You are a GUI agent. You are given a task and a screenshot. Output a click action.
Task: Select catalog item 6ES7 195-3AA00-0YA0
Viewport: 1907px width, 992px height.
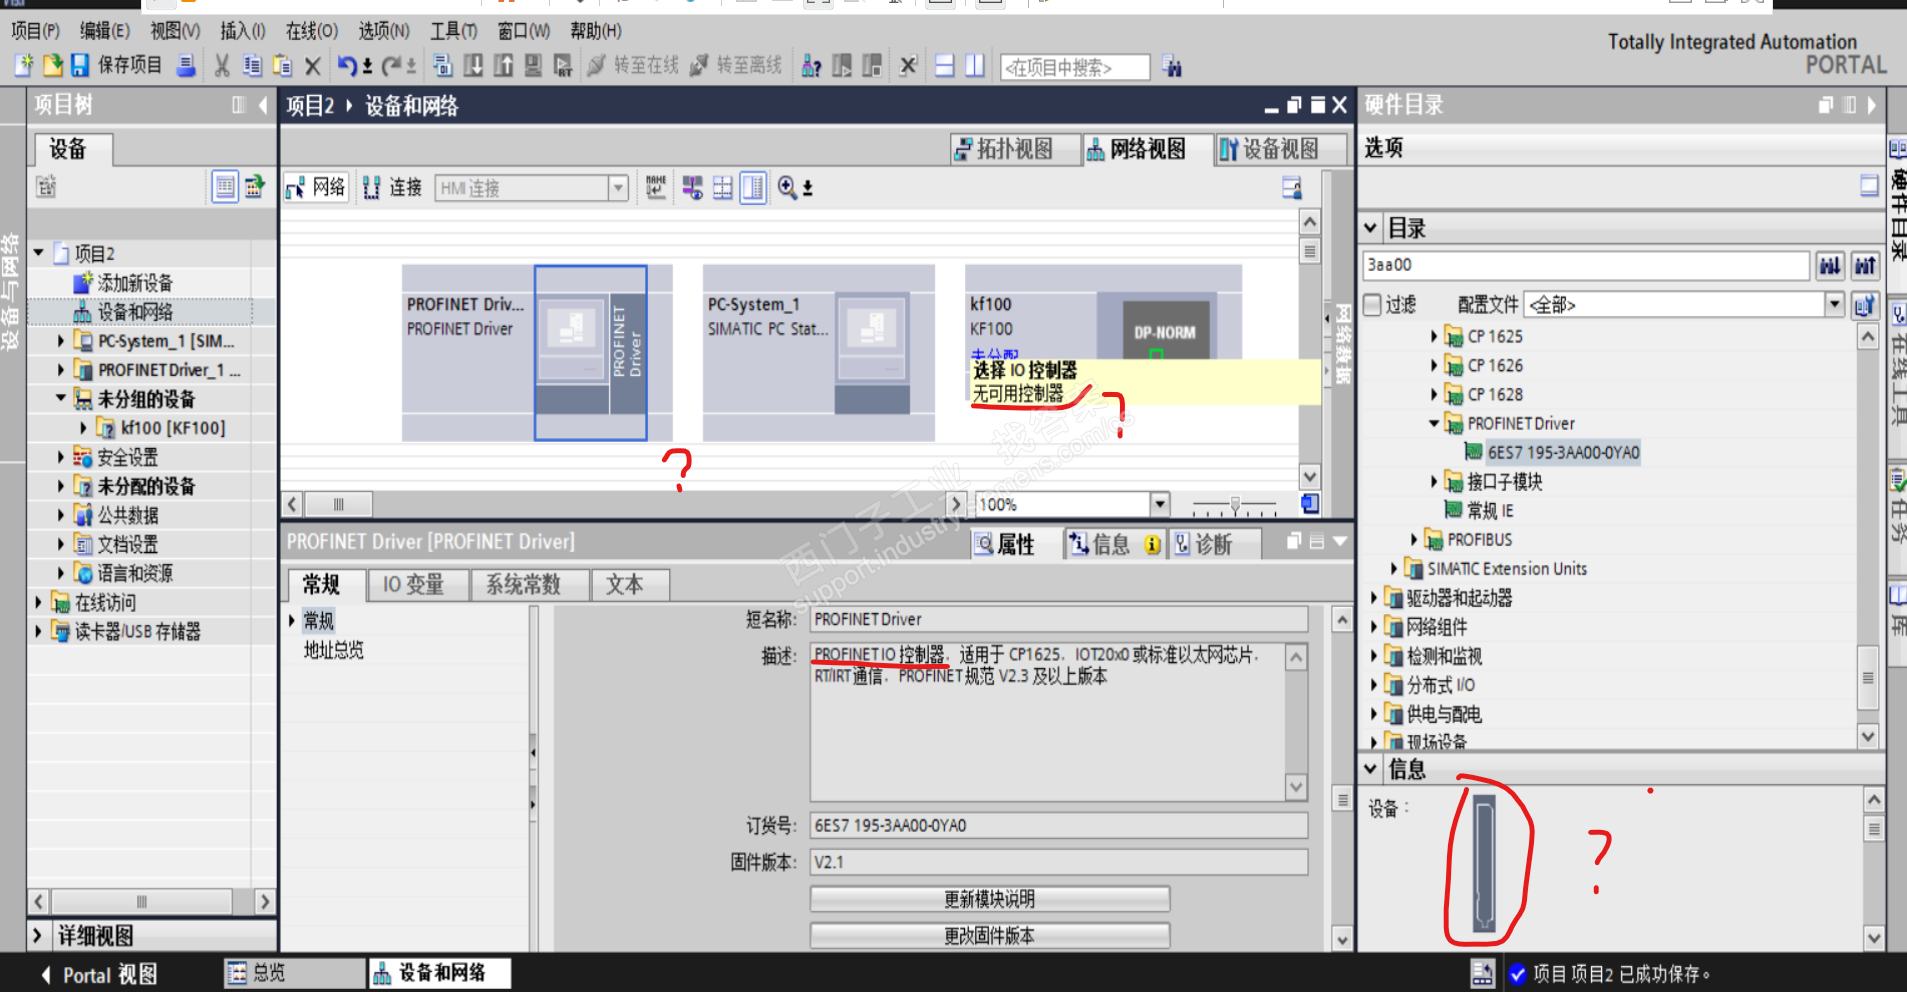tap(1563, 452)
